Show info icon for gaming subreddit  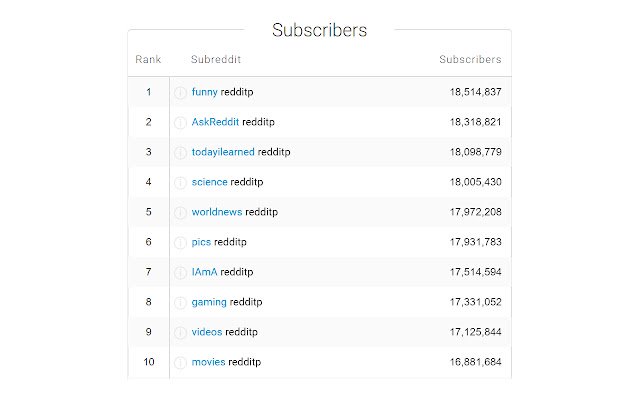tap(180, 302)
